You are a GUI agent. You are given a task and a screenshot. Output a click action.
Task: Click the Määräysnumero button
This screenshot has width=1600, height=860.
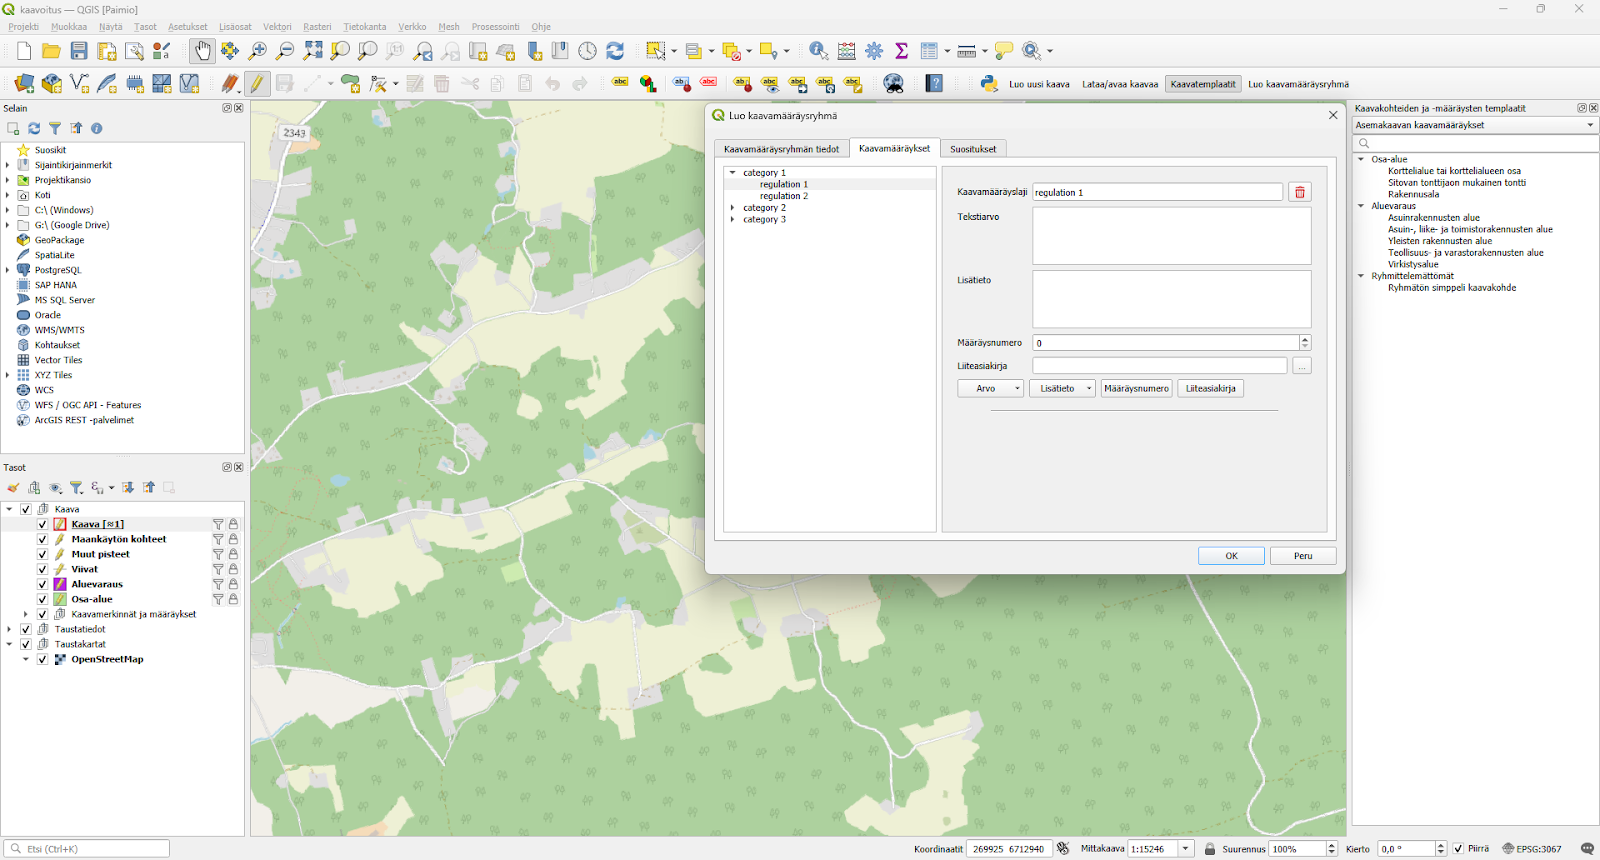coord(1137,388)
